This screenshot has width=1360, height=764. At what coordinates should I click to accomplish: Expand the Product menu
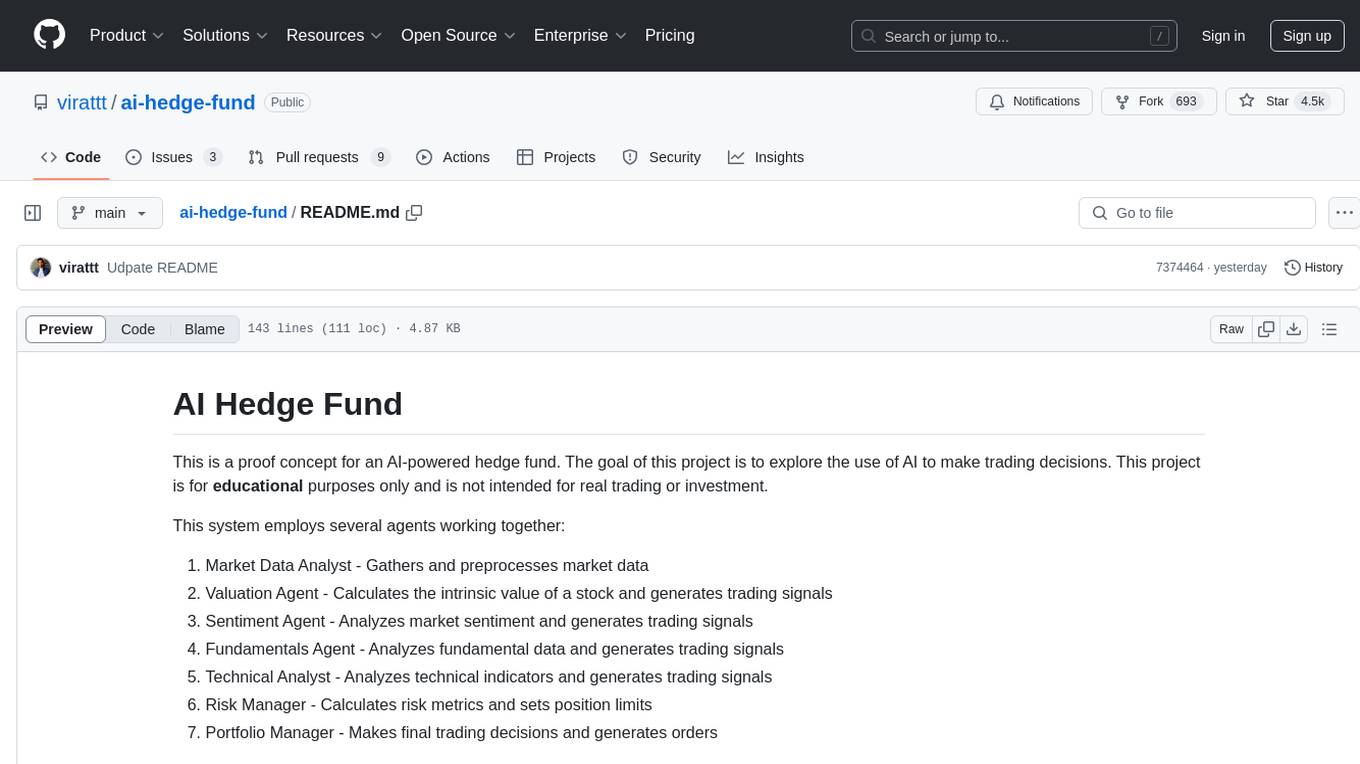tap(127, 35)
